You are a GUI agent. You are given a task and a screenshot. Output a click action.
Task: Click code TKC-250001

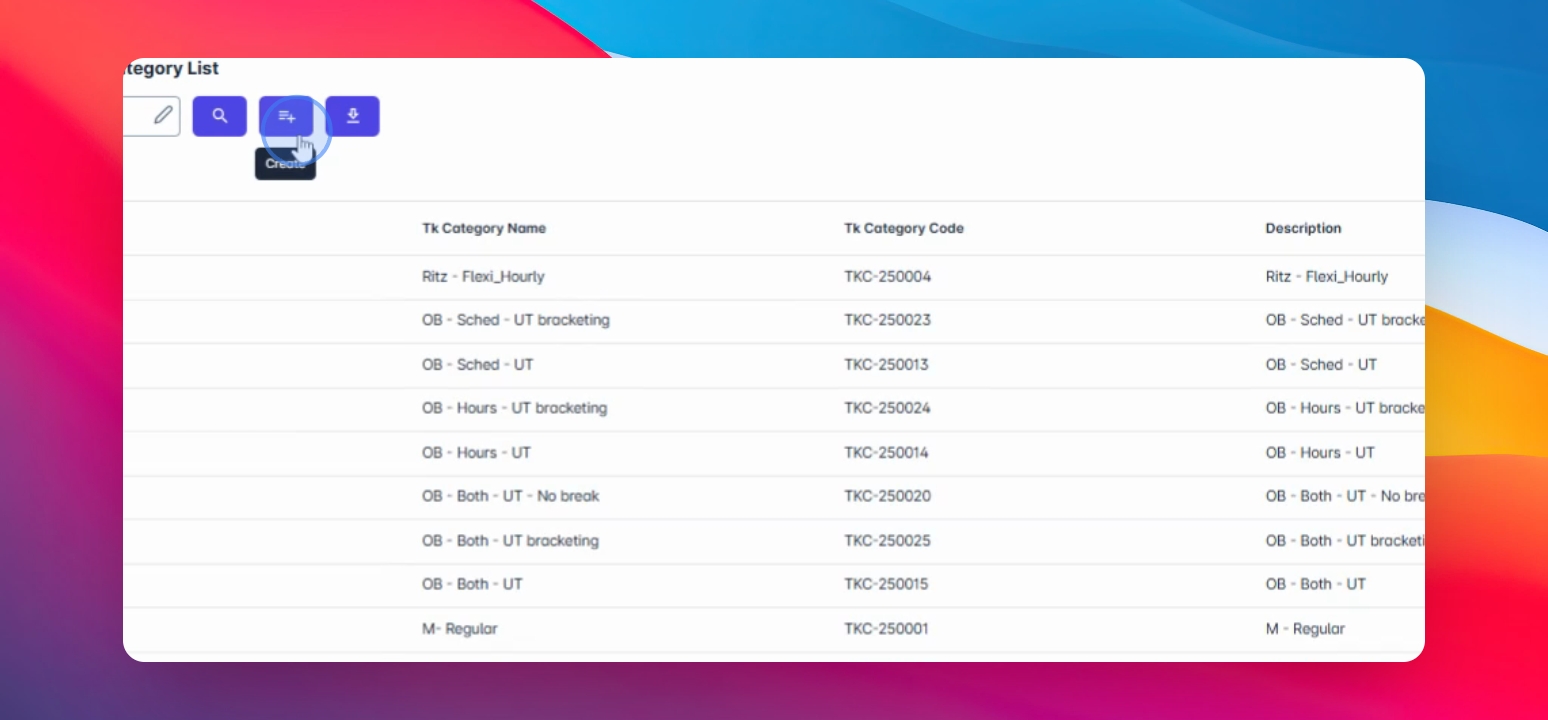[886, 628]
